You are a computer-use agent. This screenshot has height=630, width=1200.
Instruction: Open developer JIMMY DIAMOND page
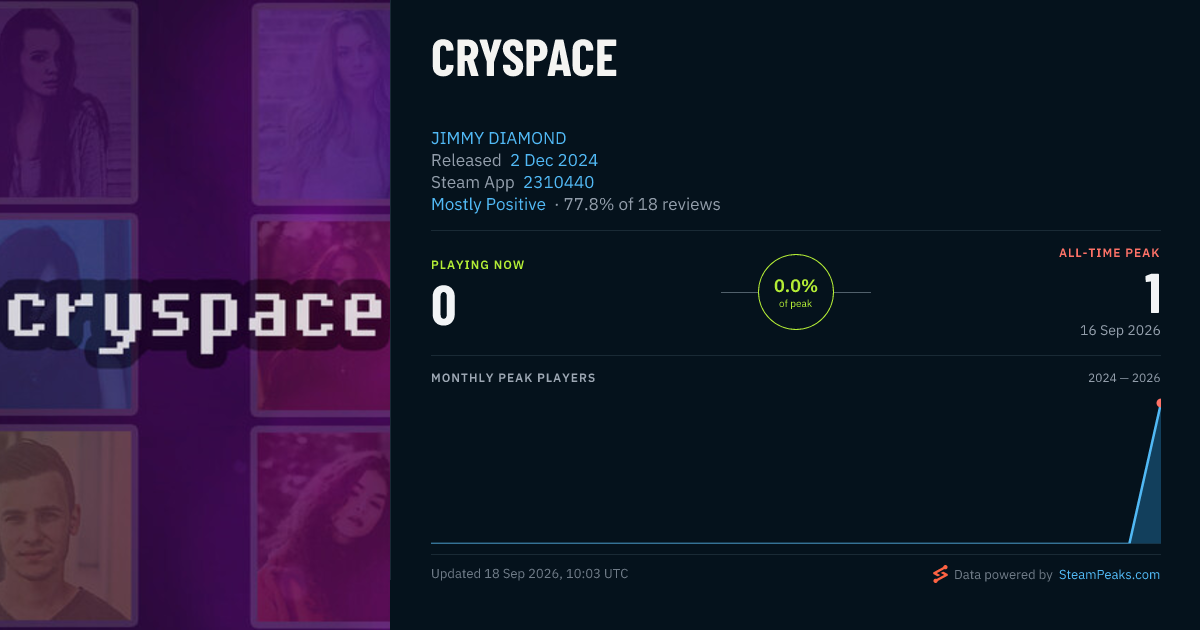click(x=498, y=138)
